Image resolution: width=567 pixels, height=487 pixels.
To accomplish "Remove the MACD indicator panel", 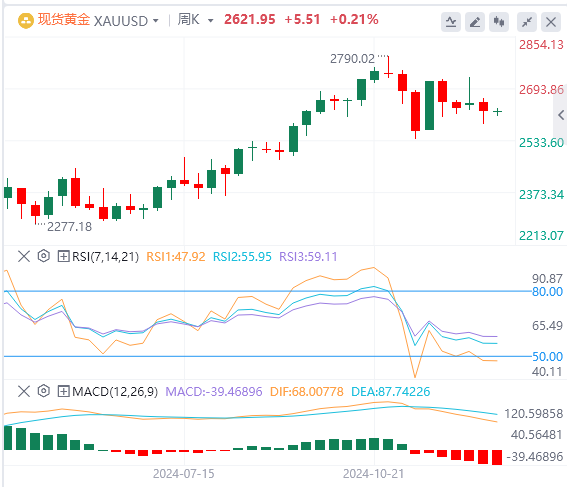I will click(24, 391).
